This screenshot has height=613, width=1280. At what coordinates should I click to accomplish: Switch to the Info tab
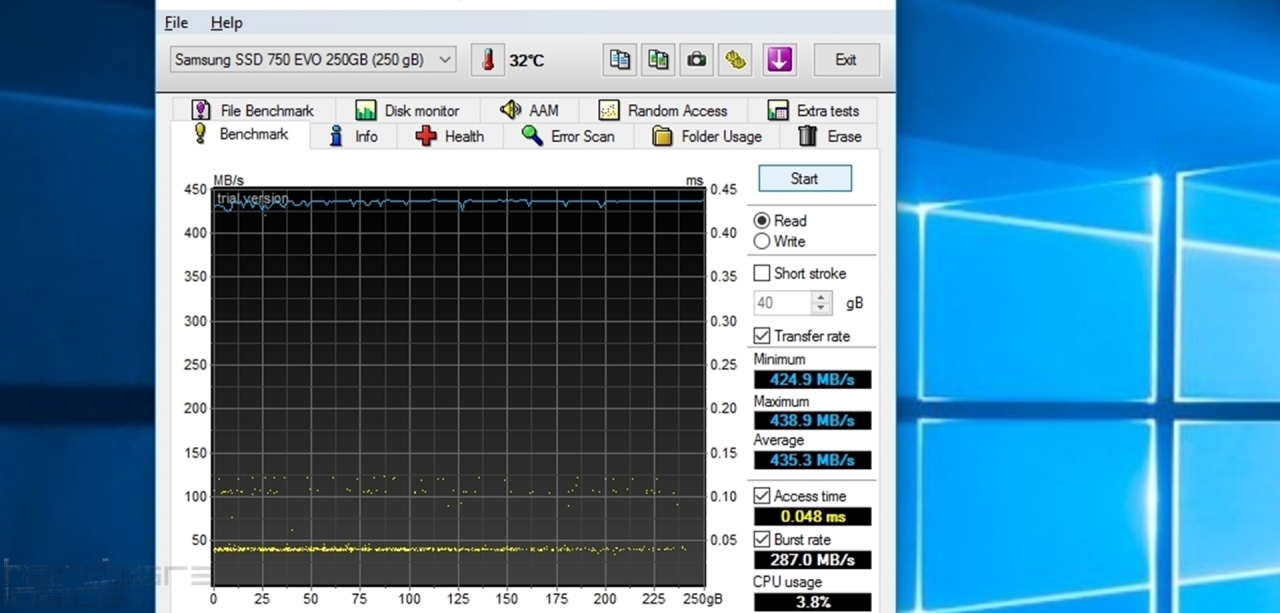pyautogui.click(x=354, y=136)
